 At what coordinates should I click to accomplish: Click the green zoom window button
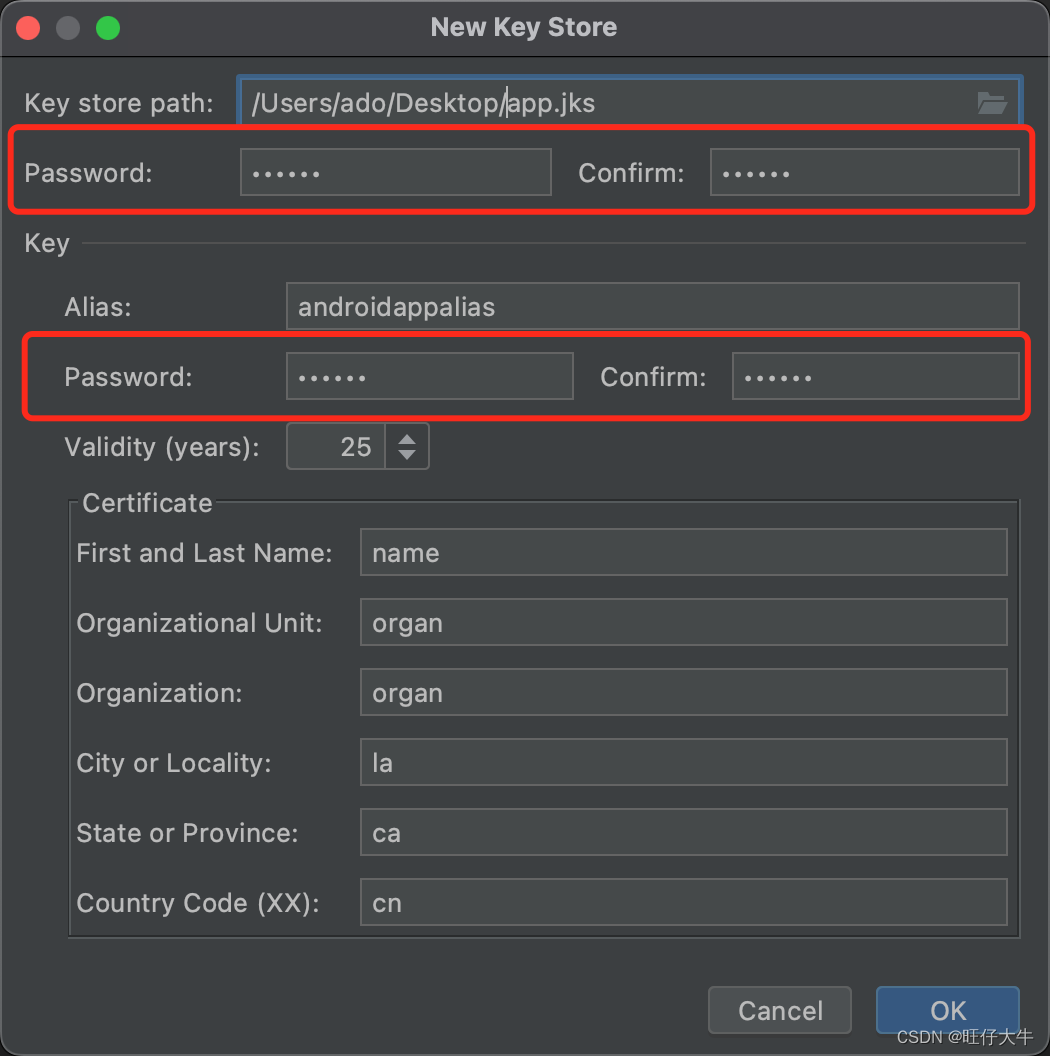(x=108, y=28)
